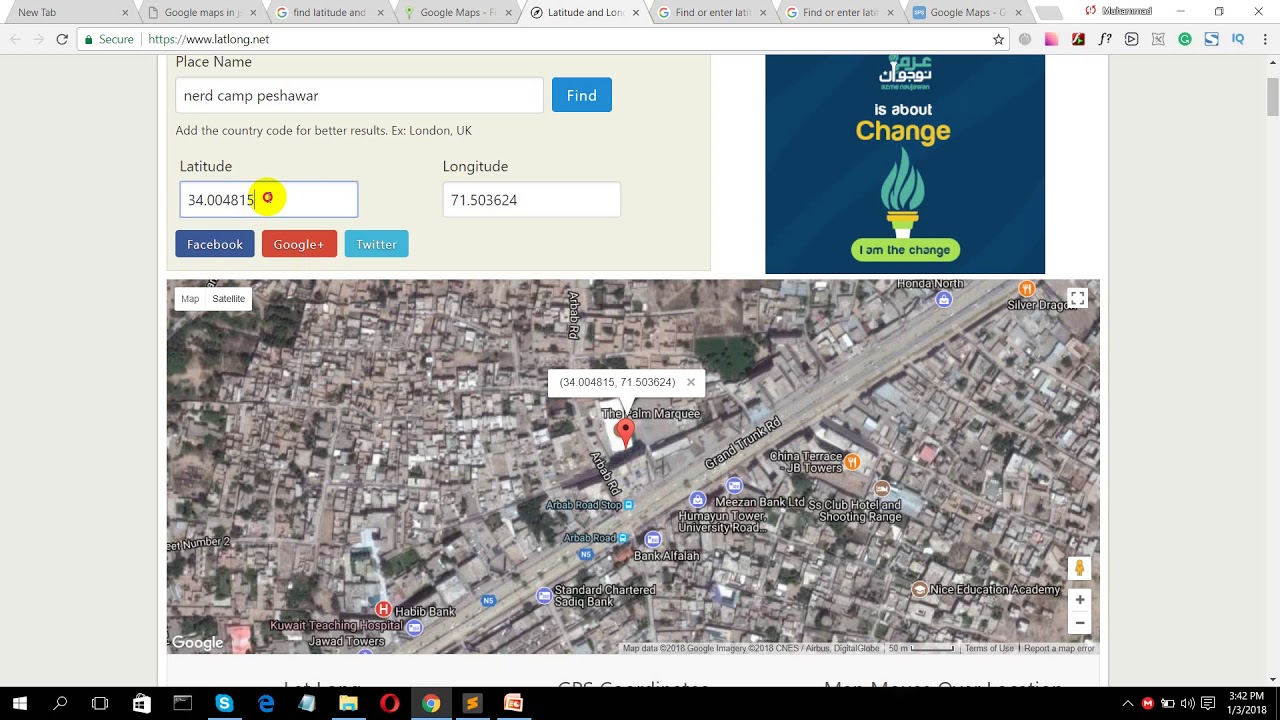This screenshot has width=1280, height=720.
Task: Zoom in on the map
Action: (1079, 600)
